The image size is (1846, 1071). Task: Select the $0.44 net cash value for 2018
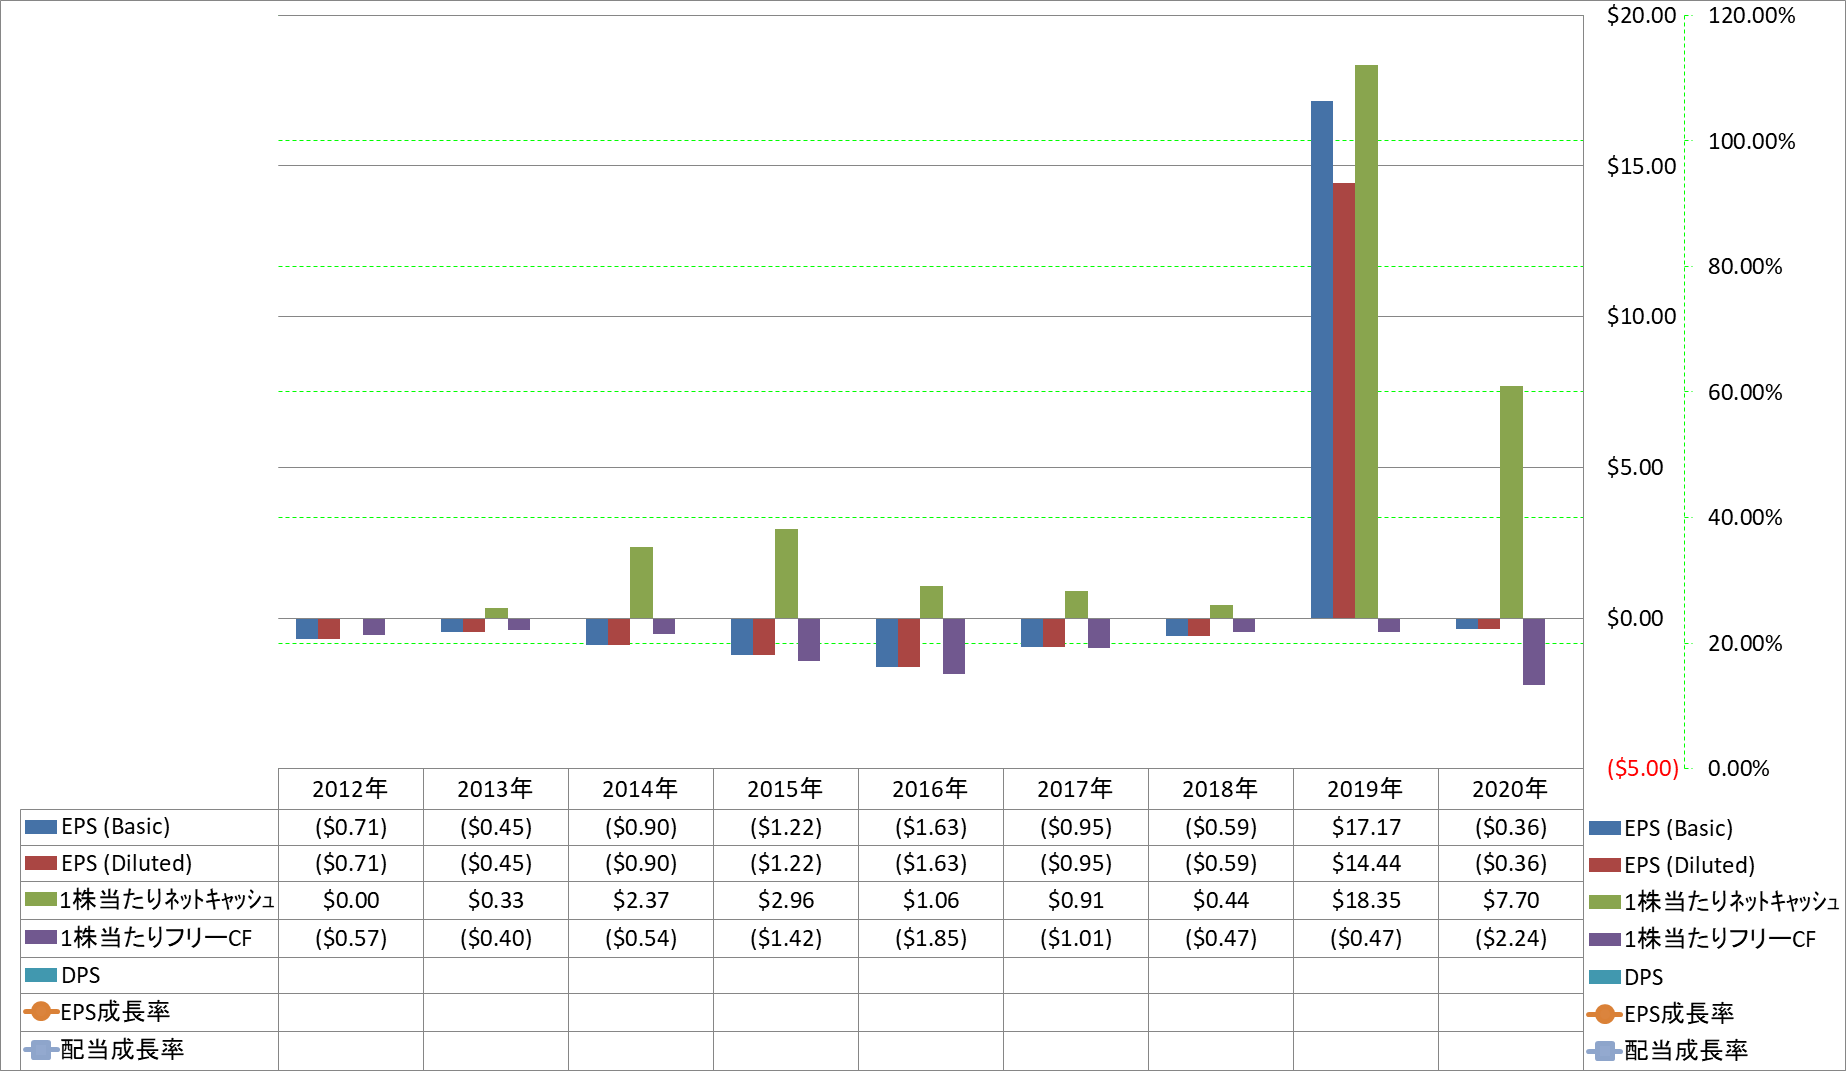tap(1221, 900)
